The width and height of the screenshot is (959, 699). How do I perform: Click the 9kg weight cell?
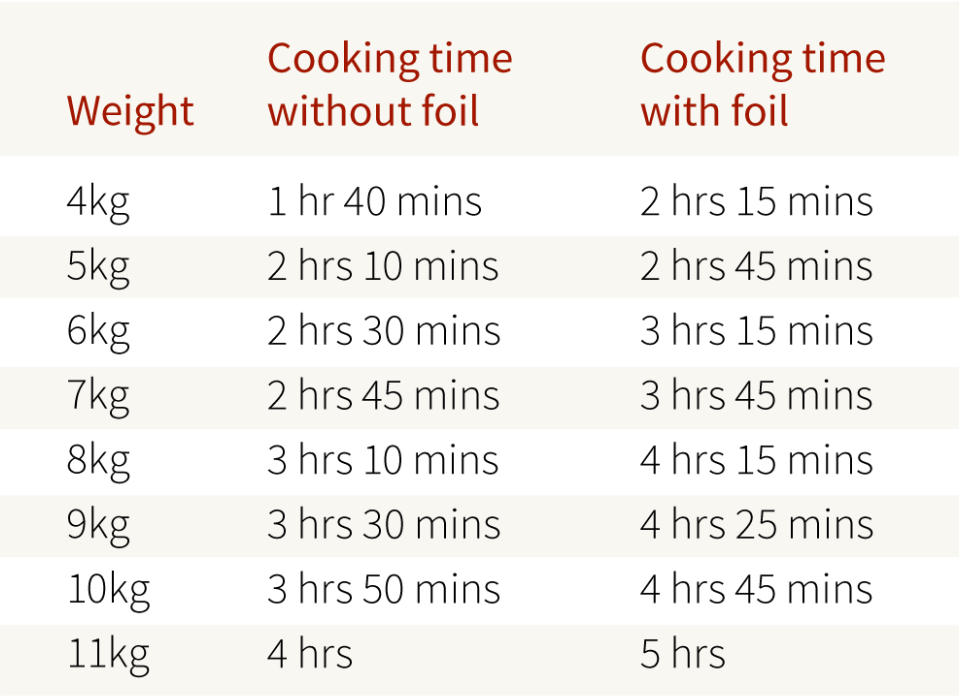(98, 525)
